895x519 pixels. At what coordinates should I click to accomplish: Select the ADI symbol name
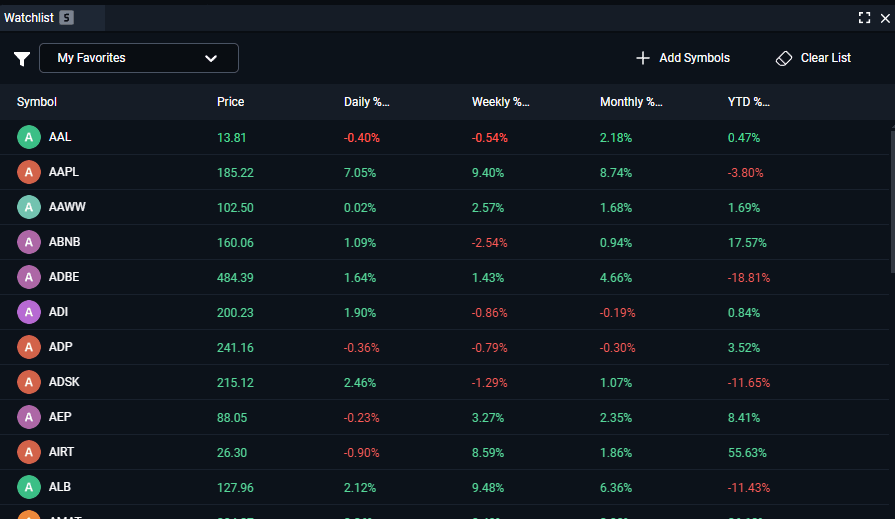[58, 312]
